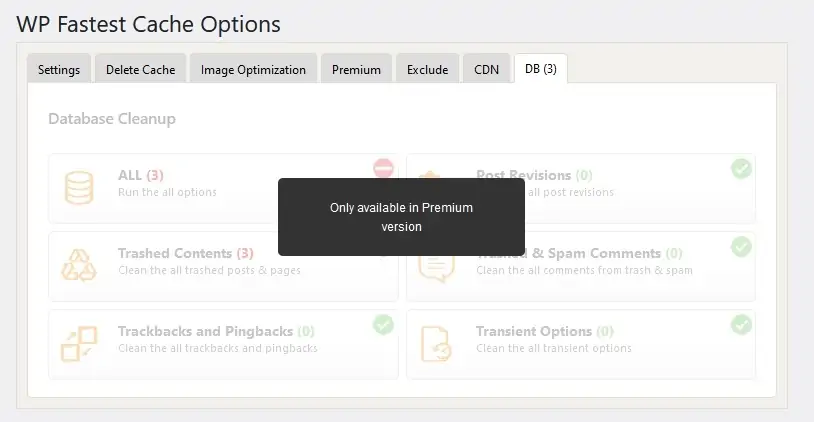The image size is (814, 422).
Task: Open the Exclude tab
Action: point(427,70)
